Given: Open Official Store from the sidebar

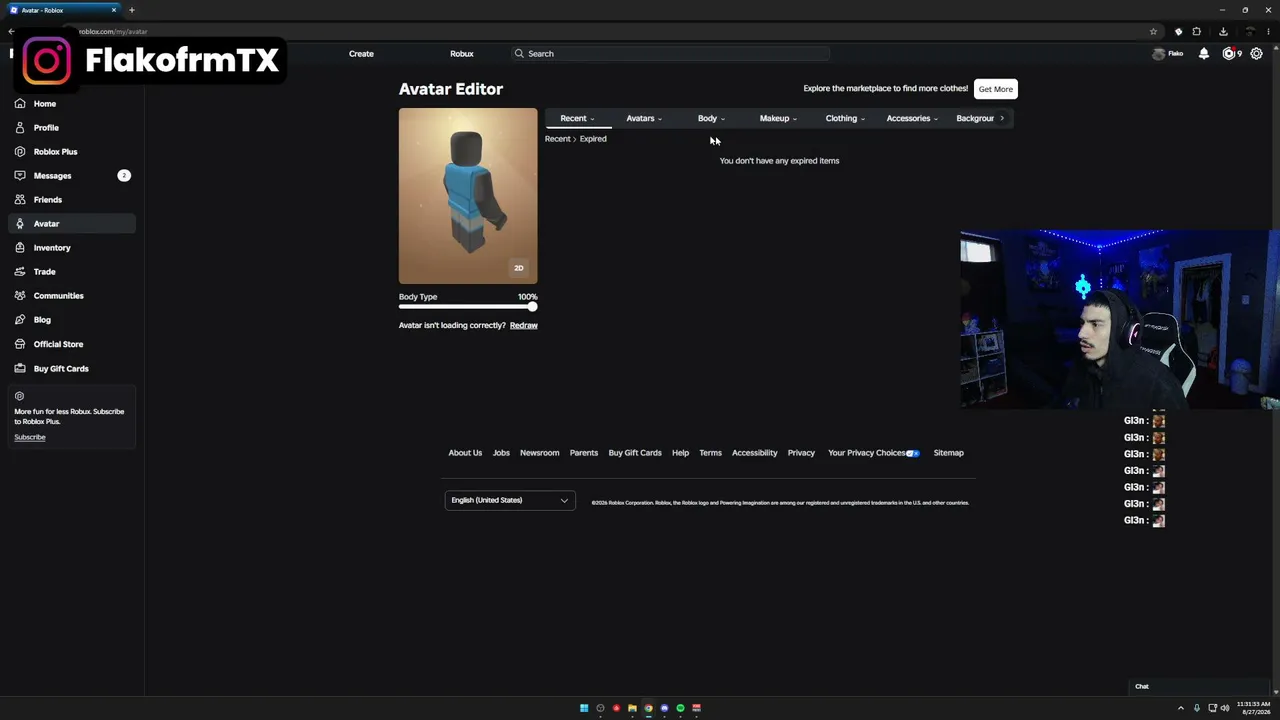Looking at the screenshot, I should point(70,344).
